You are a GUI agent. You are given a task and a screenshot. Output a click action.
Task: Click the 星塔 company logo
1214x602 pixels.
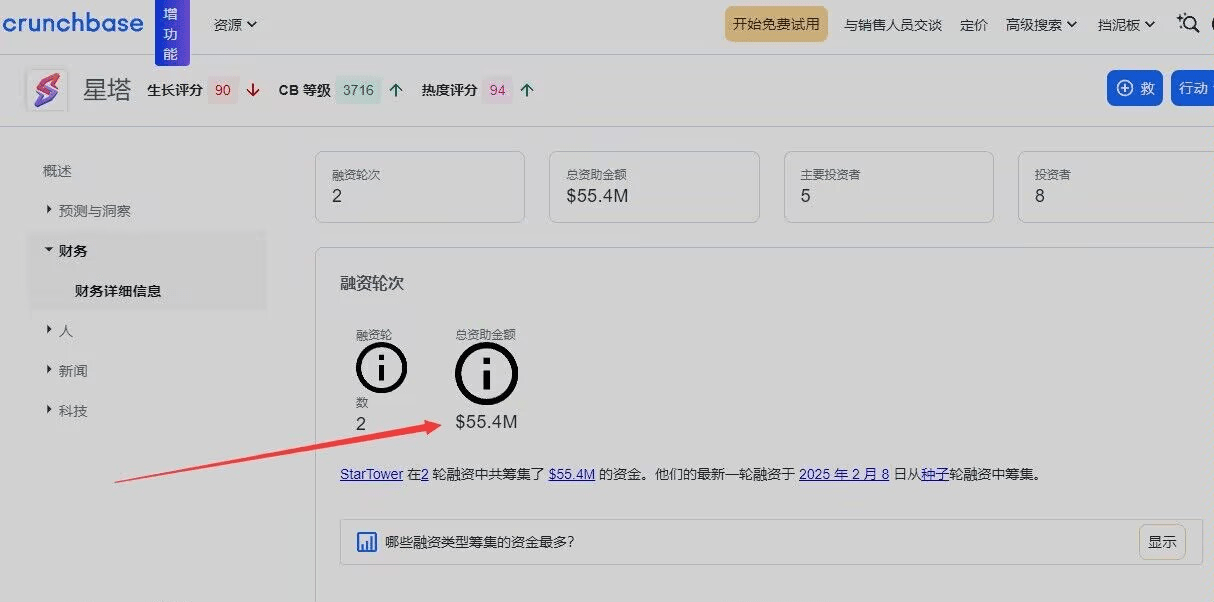tap(46, 90)
